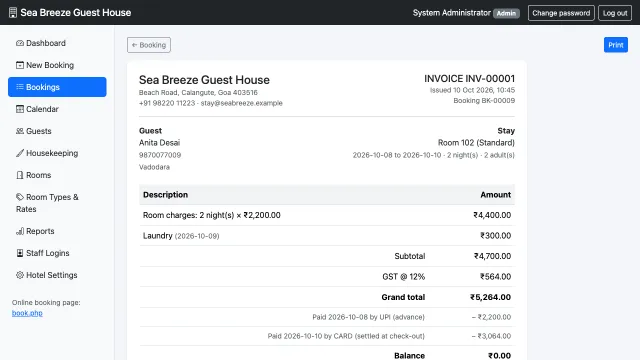Viewport: 640px width, 360px height.
Task: Open the Dashboard page
Action: click(x=57, y=43)
